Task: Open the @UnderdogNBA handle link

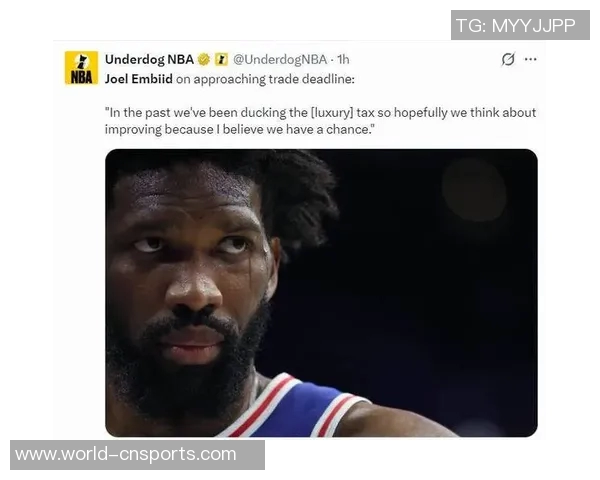Action: (280, 59)
